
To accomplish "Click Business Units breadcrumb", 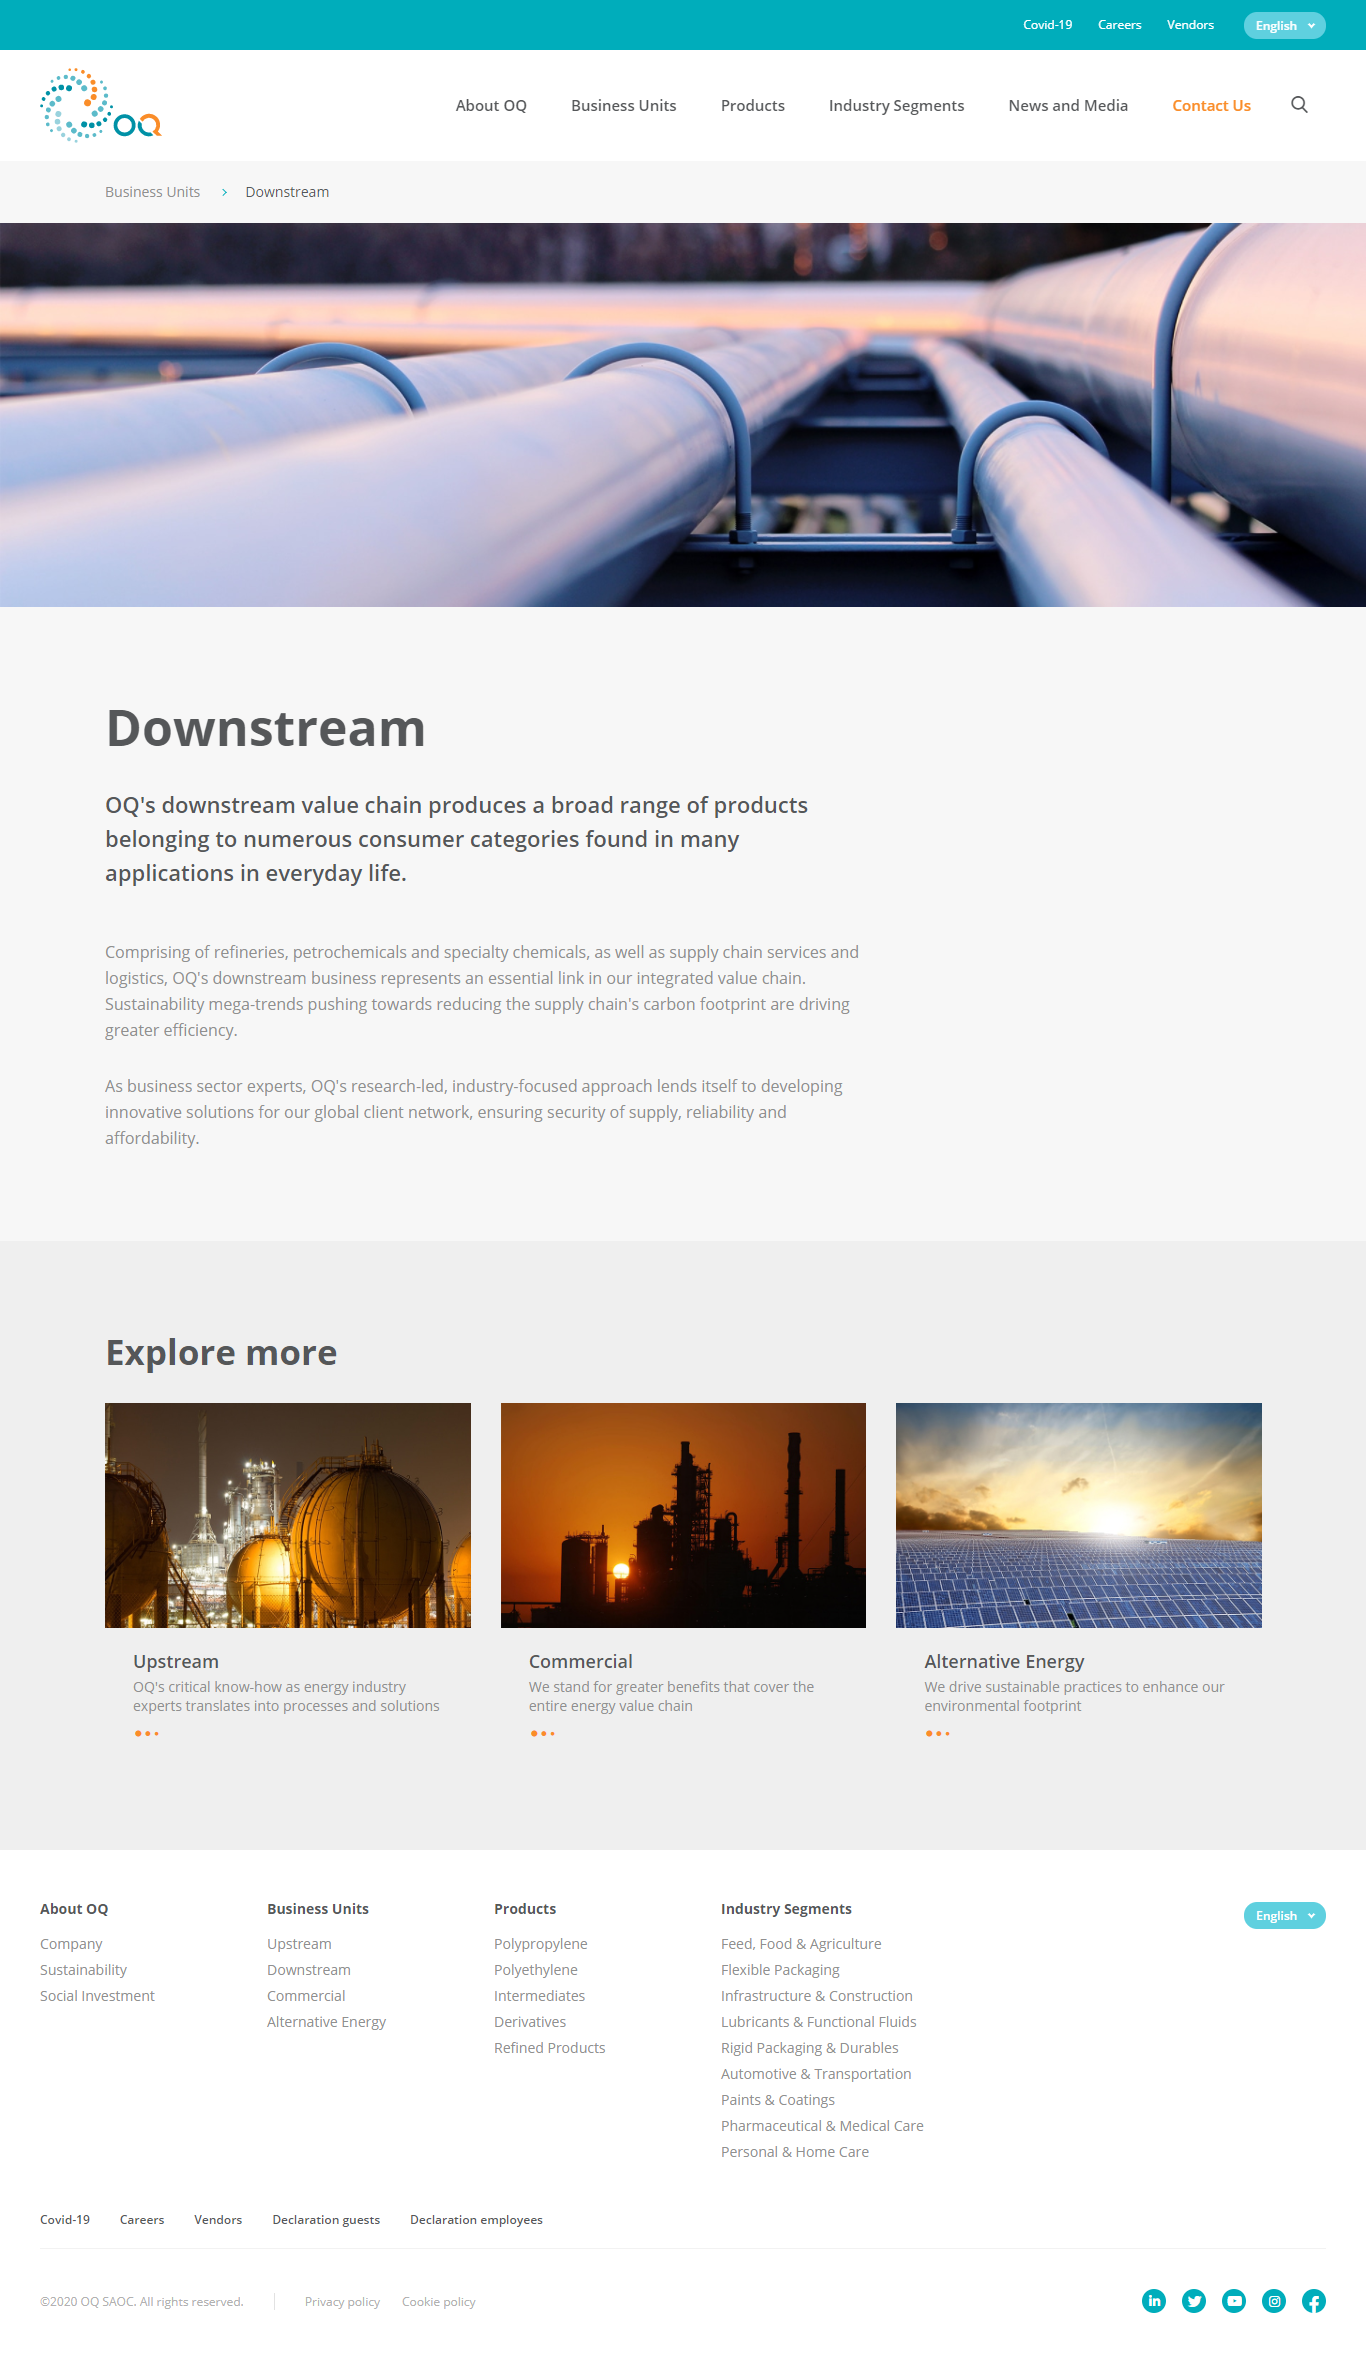I will (152, 192).
